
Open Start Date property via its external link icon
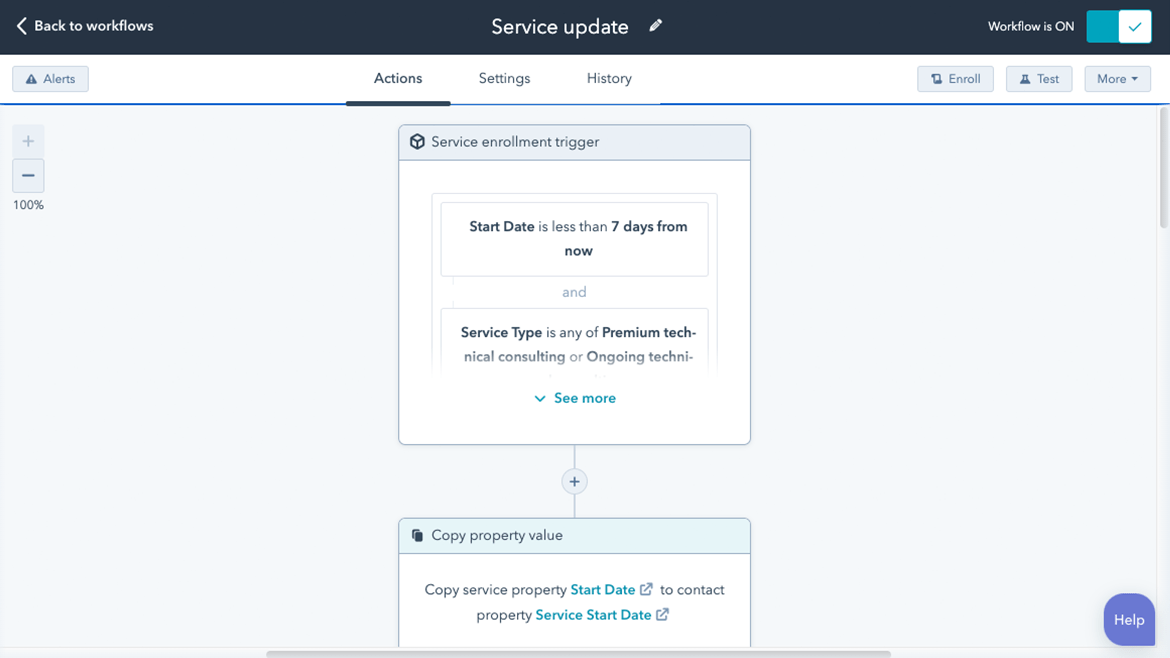point(646,589)
